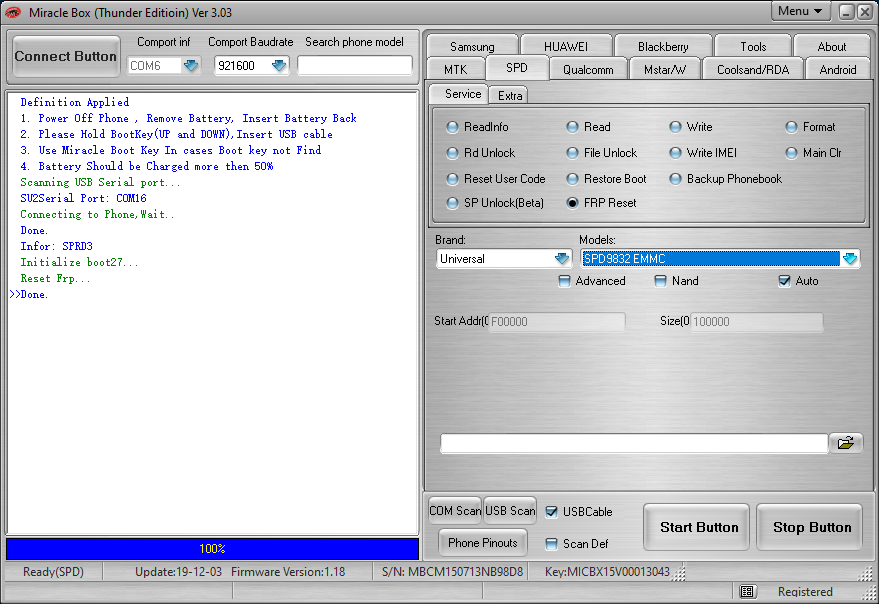This screenshot has height=604, width=879.
Task: Click the COM Scan button
Action: 455,511
